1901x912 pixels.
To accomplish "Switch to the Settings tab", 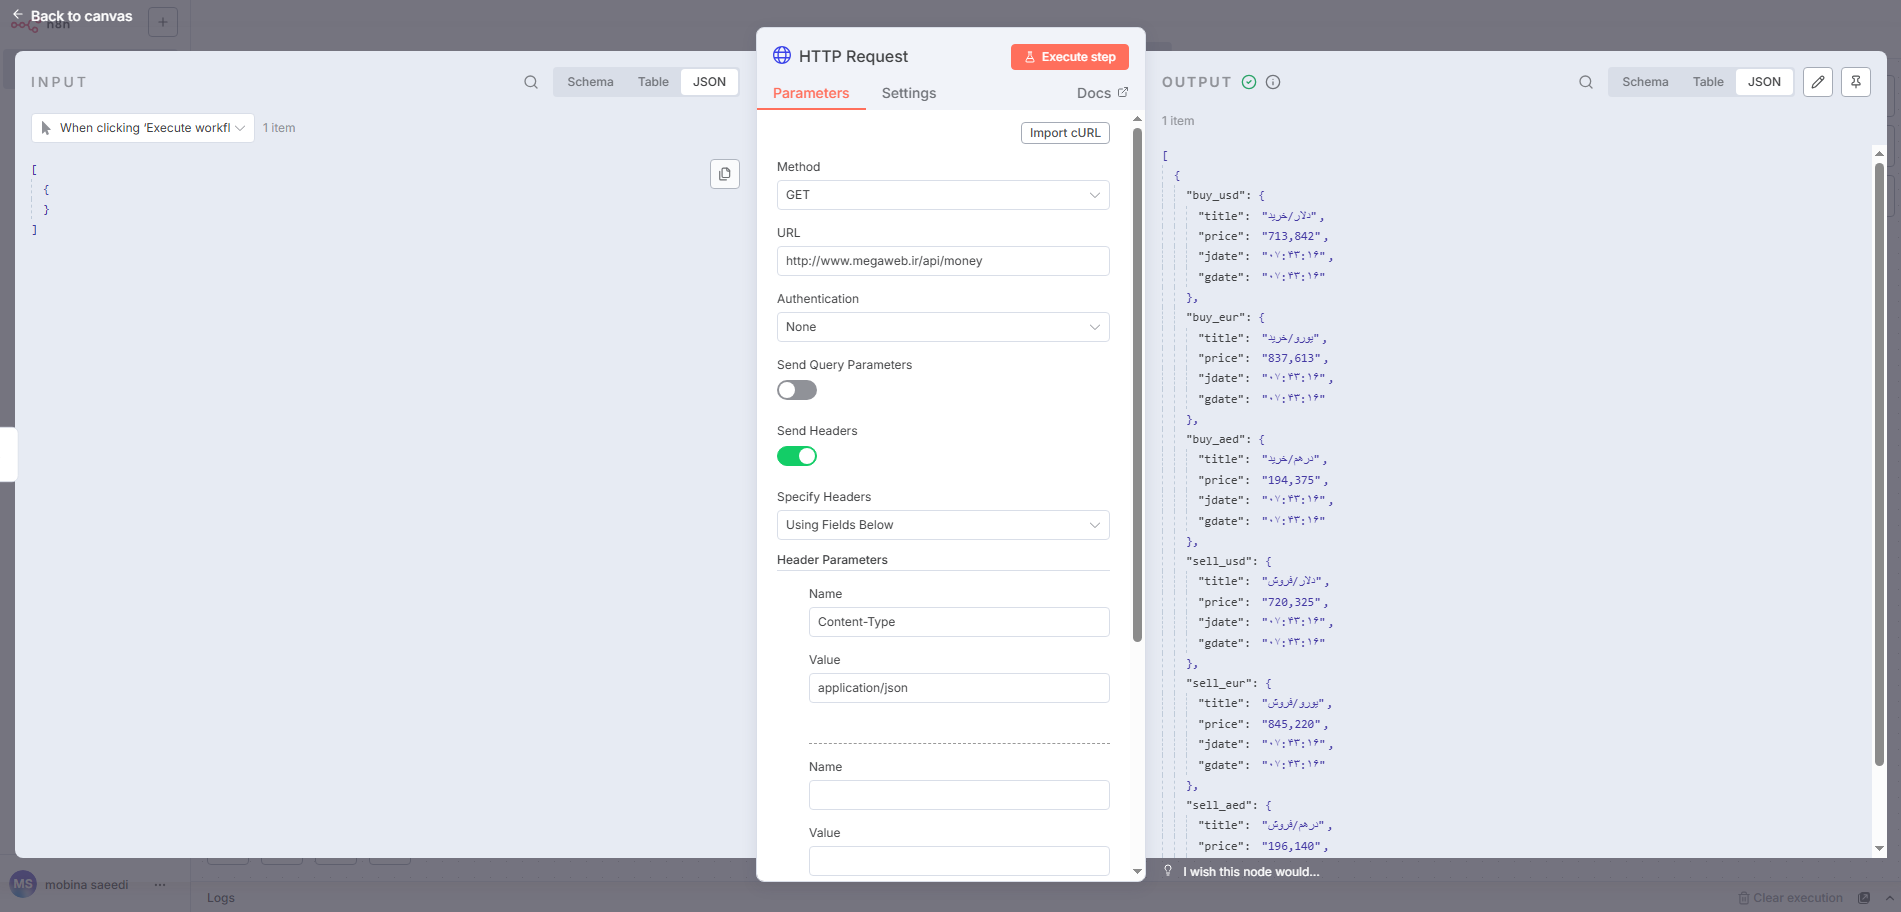I will coord(908,93).
